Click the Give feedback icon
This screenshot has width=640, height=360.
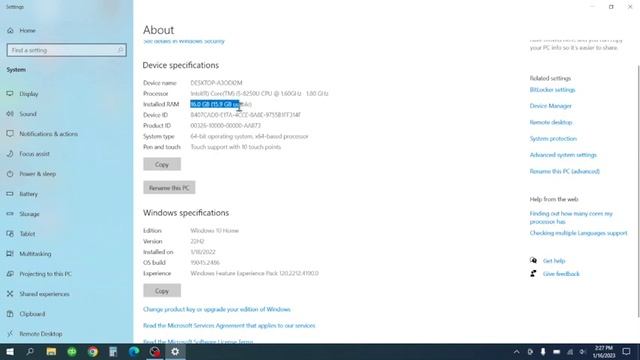tap(533, 273)
